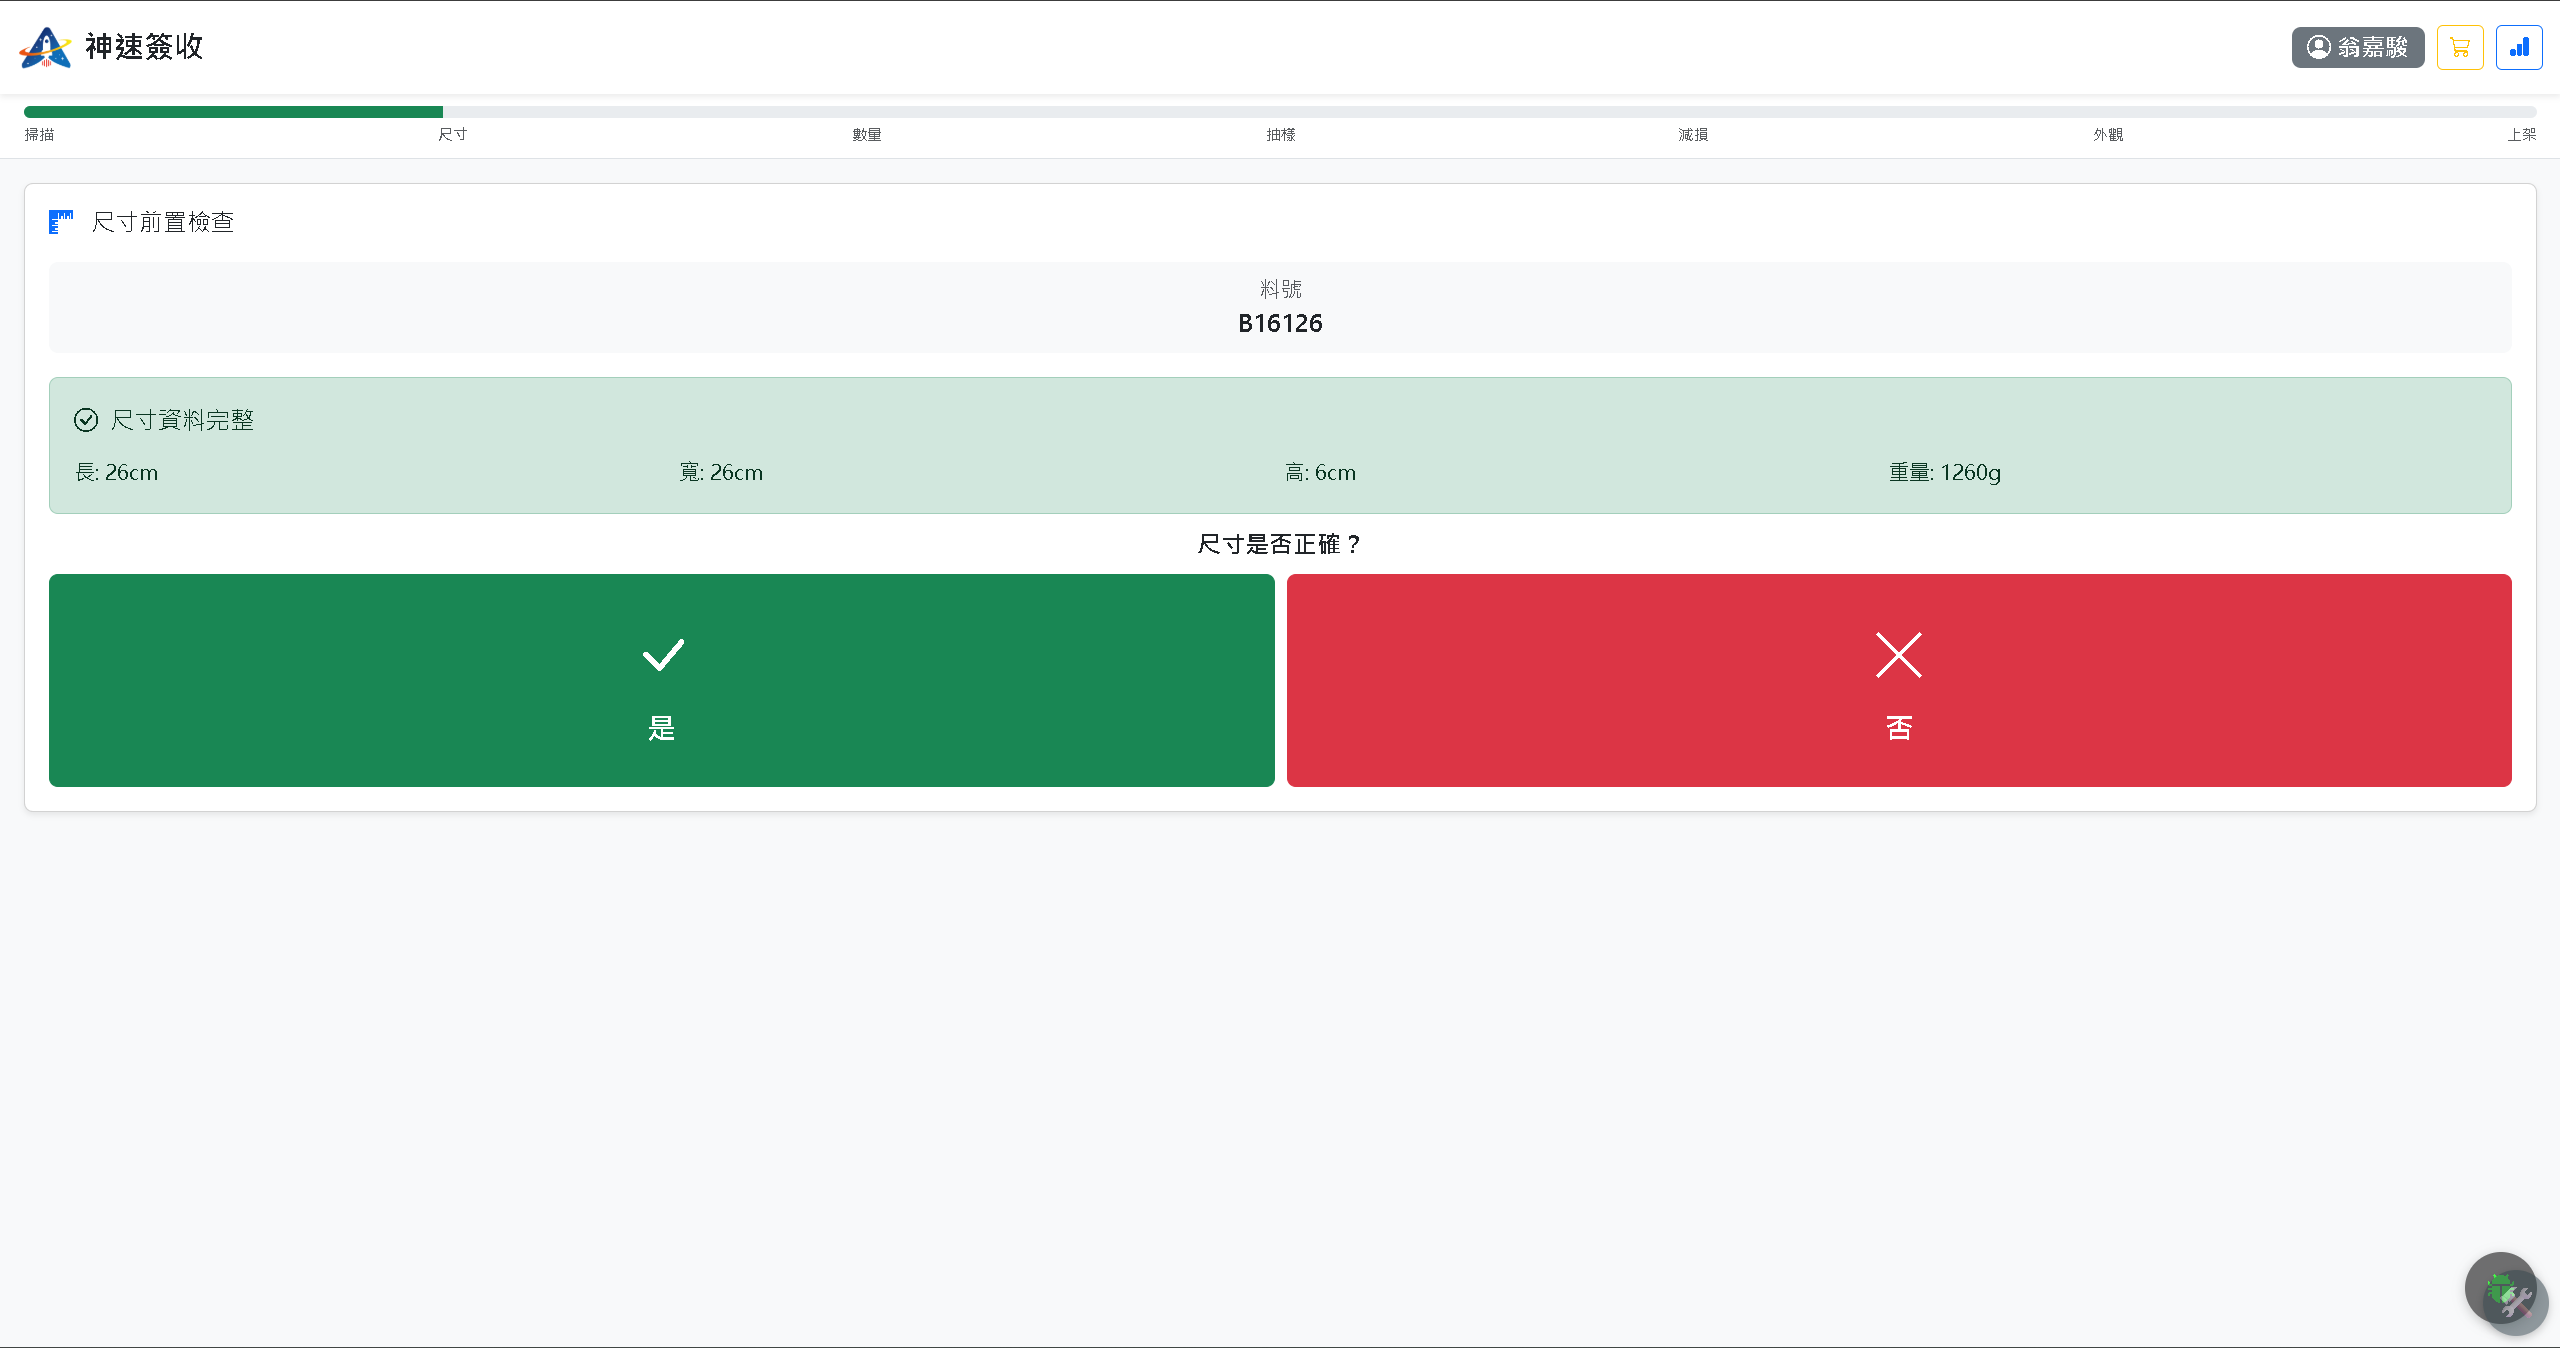Open the shopping cart icon button
The width and height of the screenshot is (2560, 1348).
pyautogui.click(x=2460, y=47)
